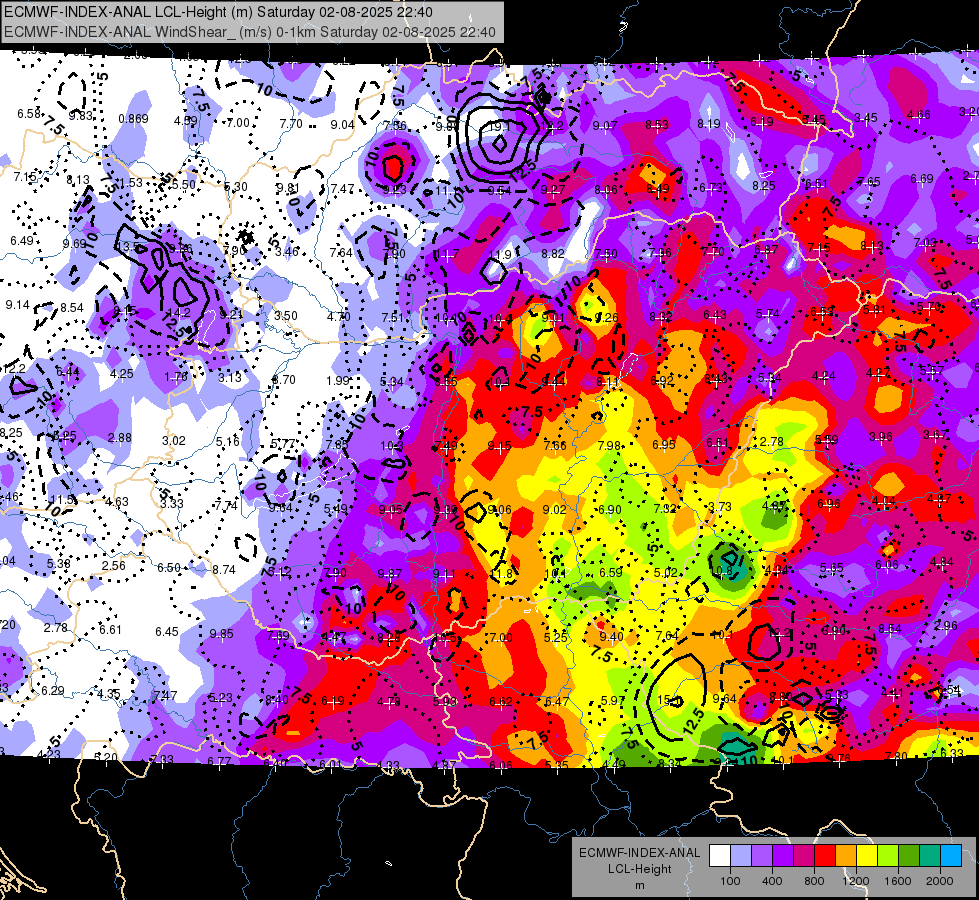The image size is (979, 900).
Task: Click the grid value '7.65'
Action: (x=869, y=182)
